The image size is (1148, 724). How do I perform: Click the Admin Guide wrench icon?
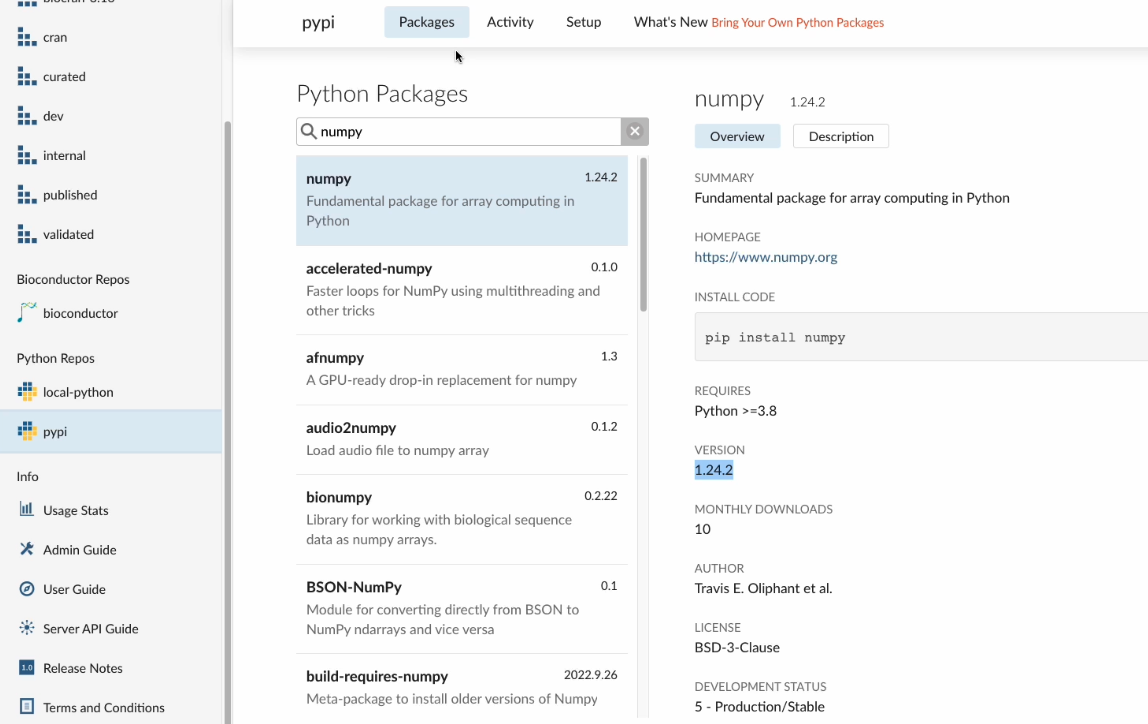pyautogui.click(x=27, y=549)
